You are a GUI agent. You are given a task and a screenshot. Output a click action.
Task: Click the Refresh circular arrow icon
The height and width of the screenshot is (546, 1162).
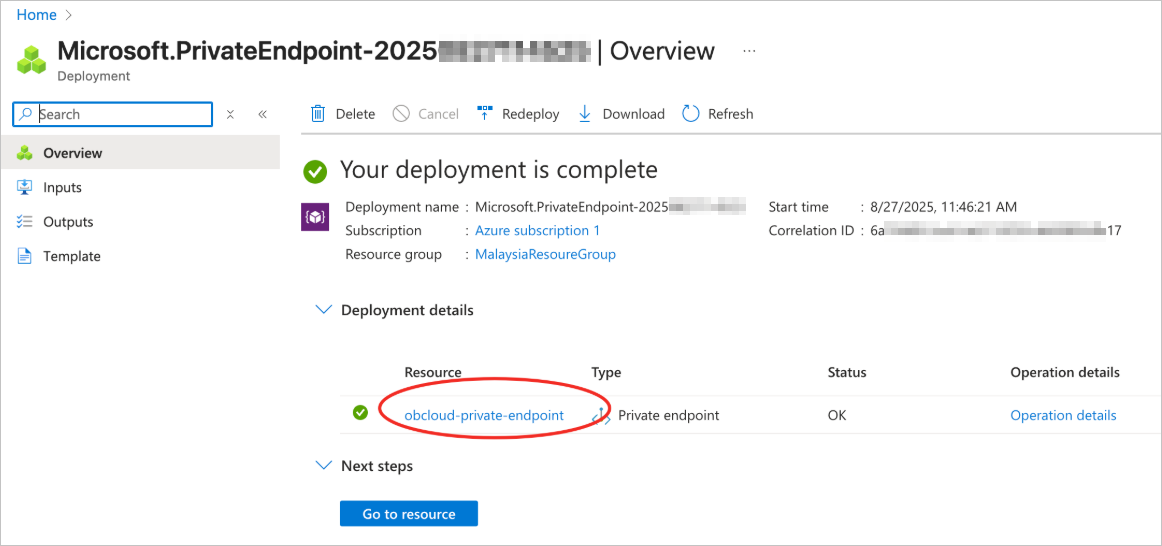691,114
